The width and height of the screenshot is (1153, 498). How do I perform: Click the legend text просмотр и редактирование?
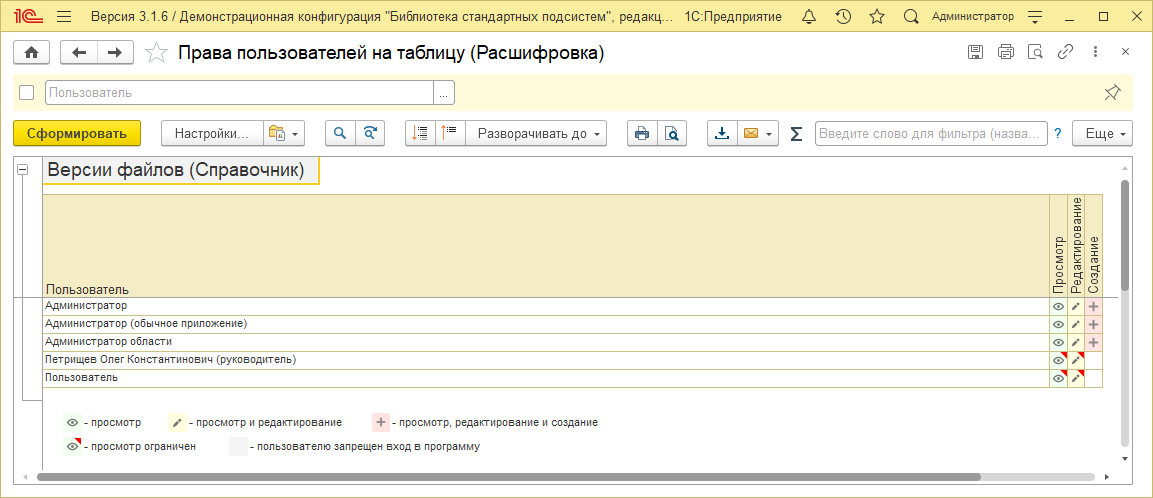coord(265,423)
